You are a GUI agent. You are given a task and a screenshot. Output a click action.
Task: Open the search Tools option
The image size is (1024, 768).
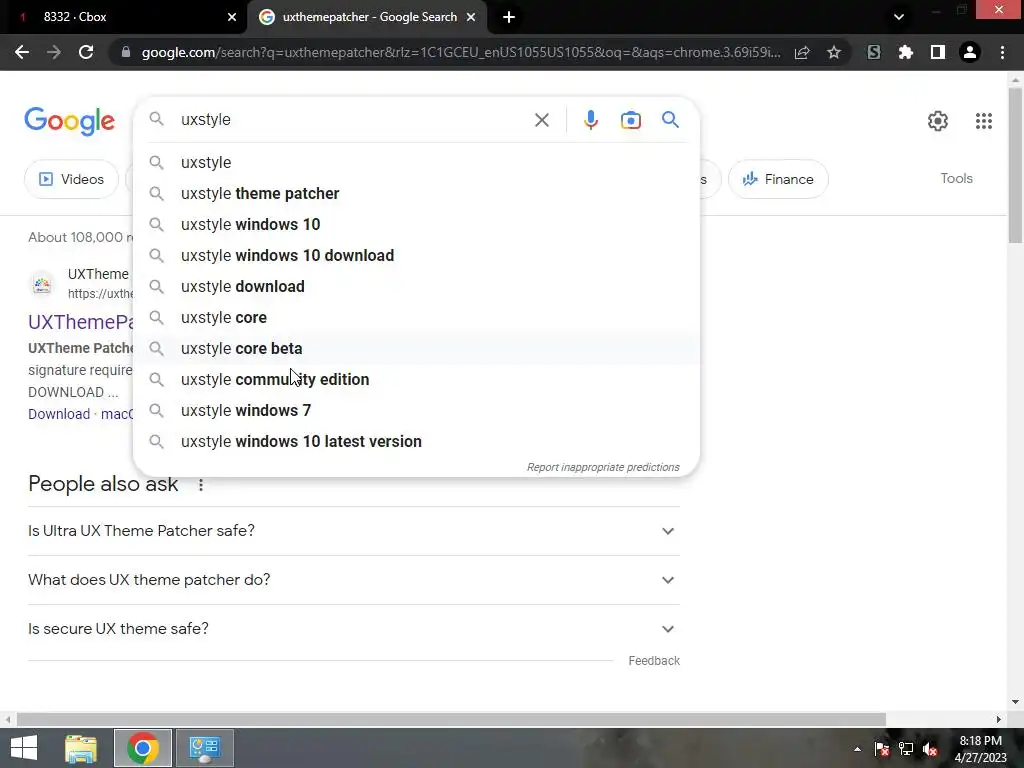(956, 178)
